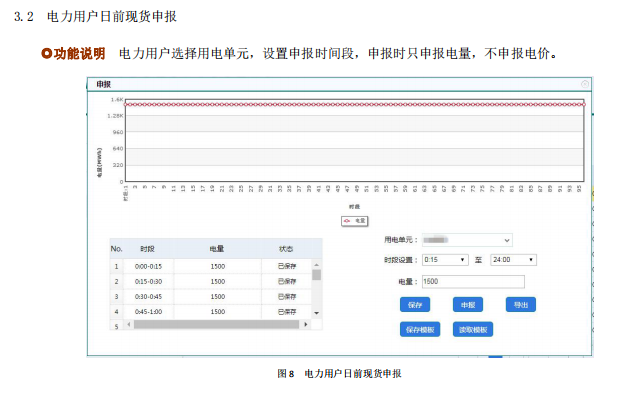Click the horizontal scrollbar right arrow
The image size is (628, 397).
306,324
